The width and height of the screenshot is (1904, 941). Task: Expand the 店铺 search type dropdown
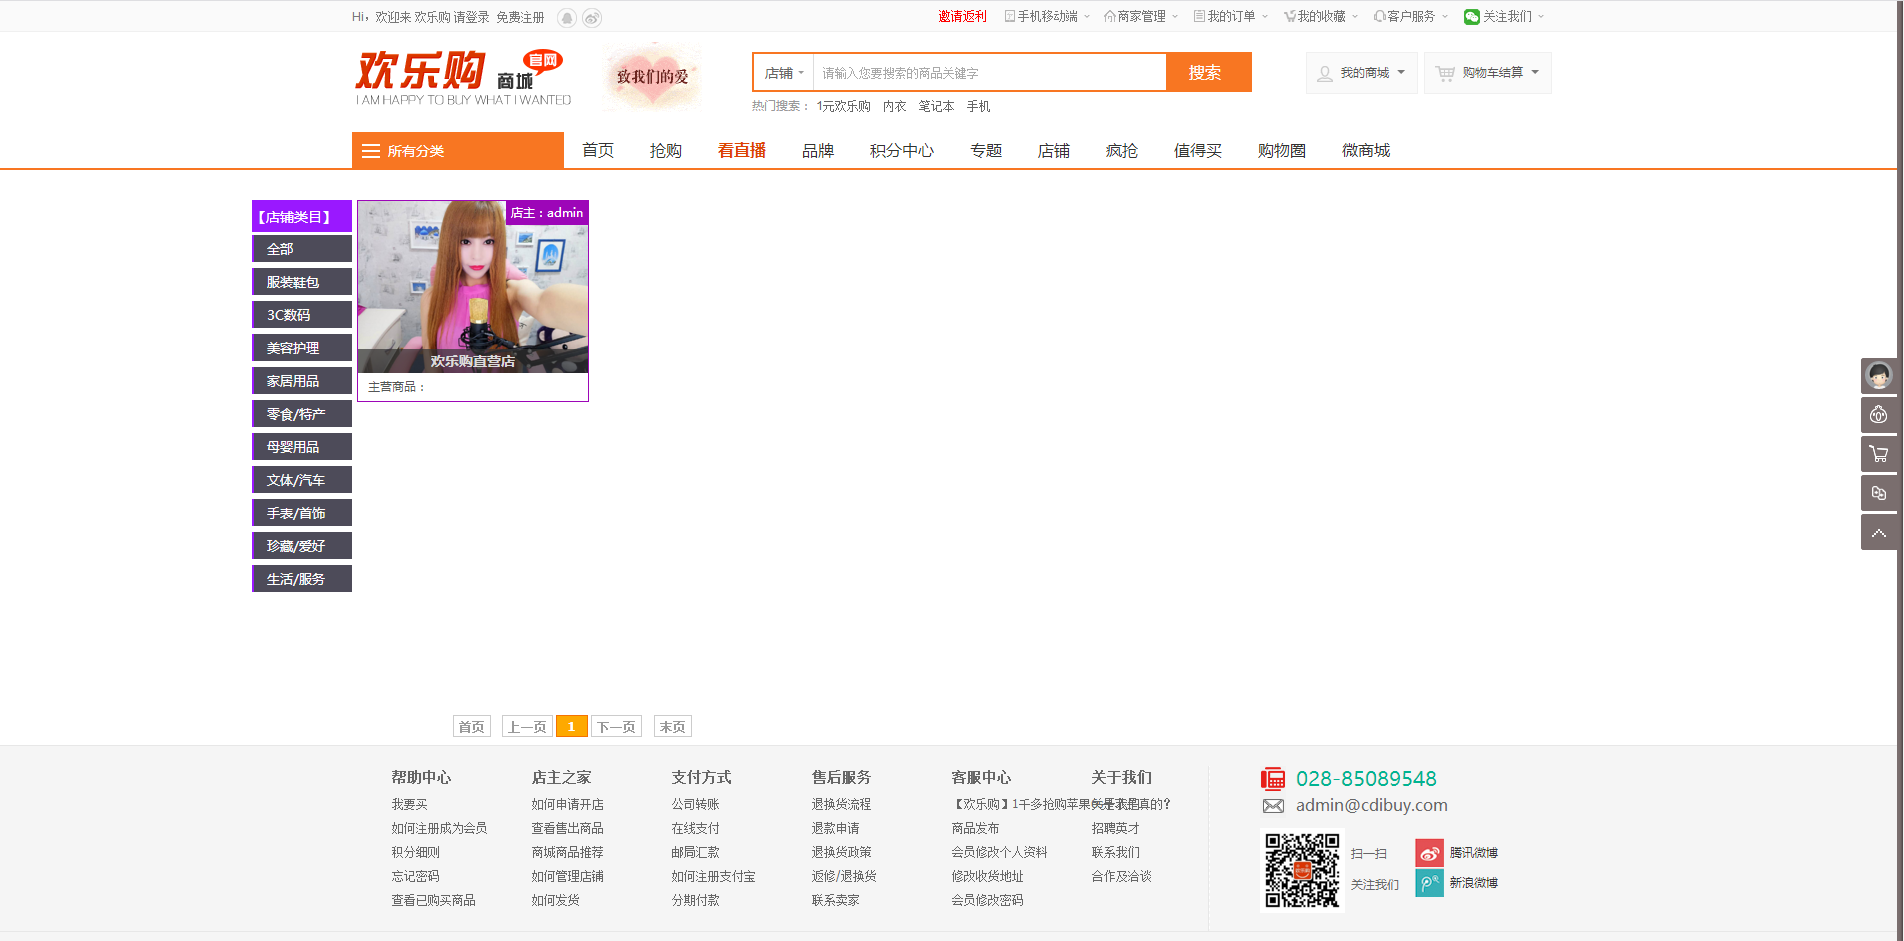coord(784,73)
